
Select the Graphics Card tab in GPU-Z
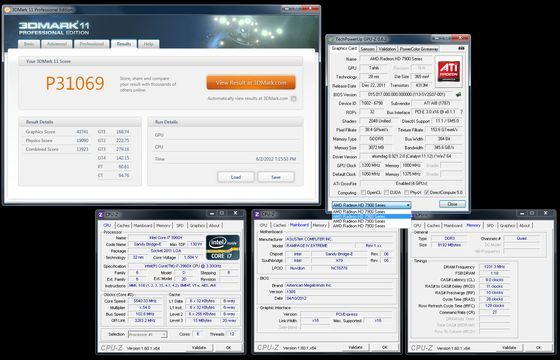[x=344, y=48]
